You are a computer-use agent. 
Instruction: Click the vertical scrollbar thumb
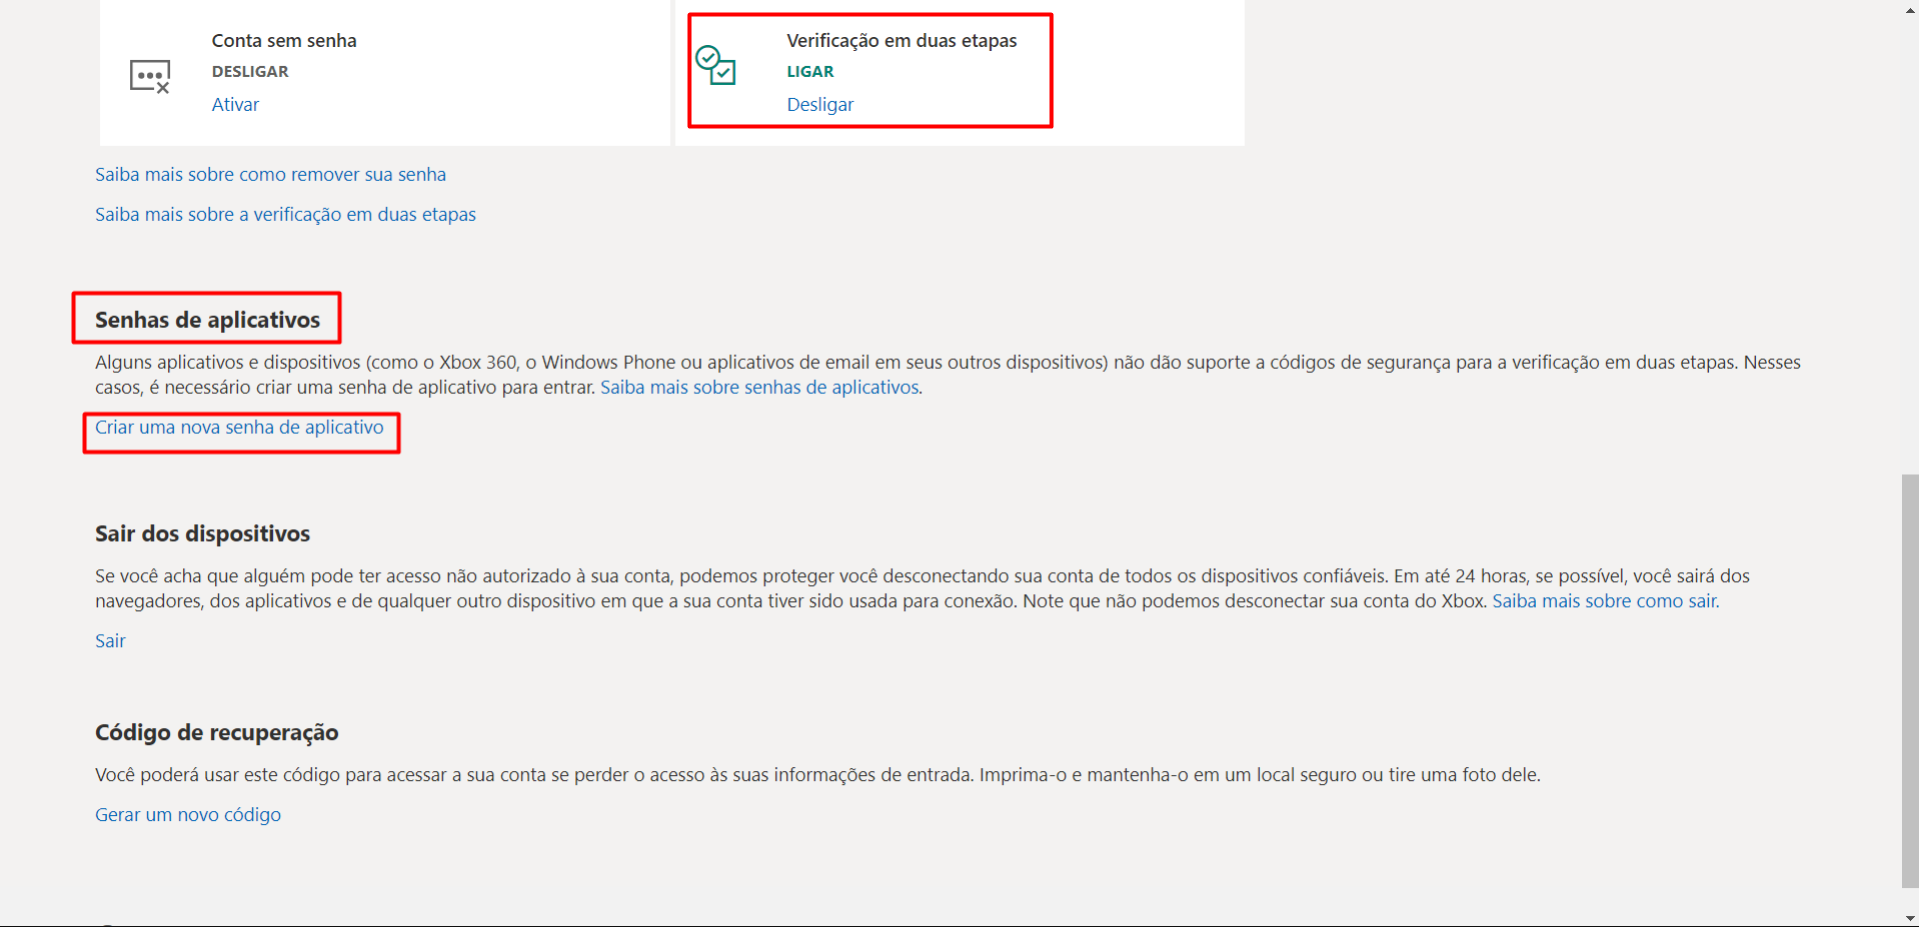(1910, 681)
